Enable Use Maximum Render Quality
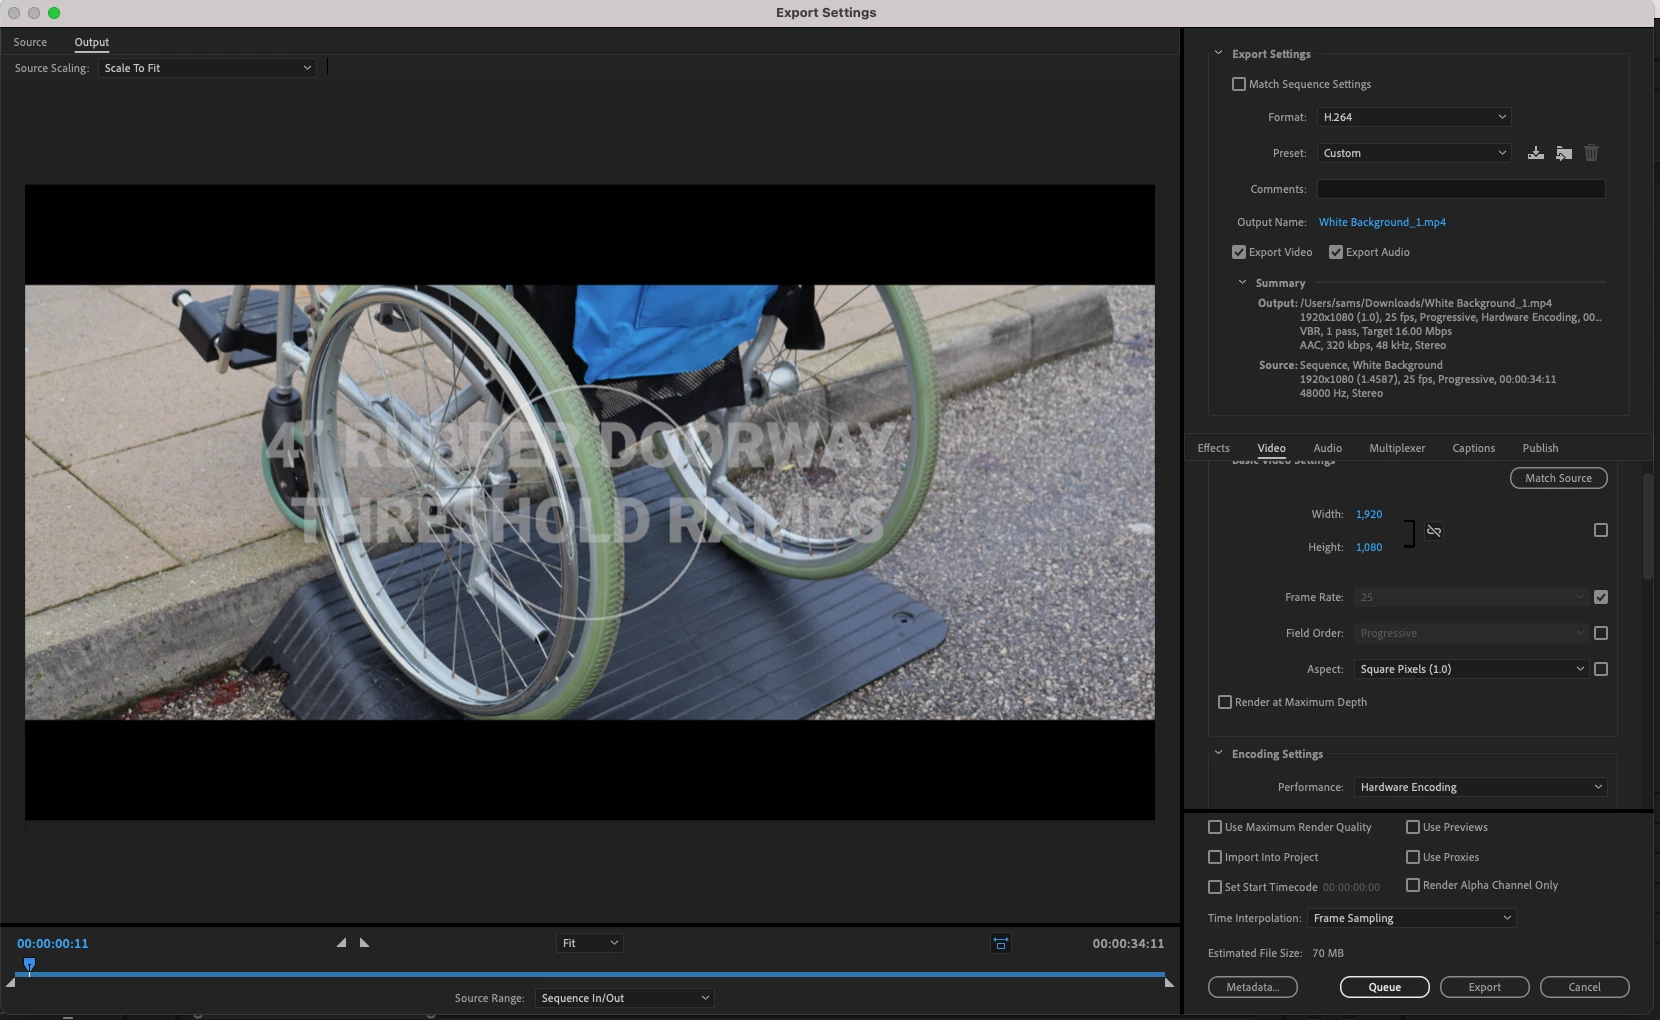 point(1215,827)
